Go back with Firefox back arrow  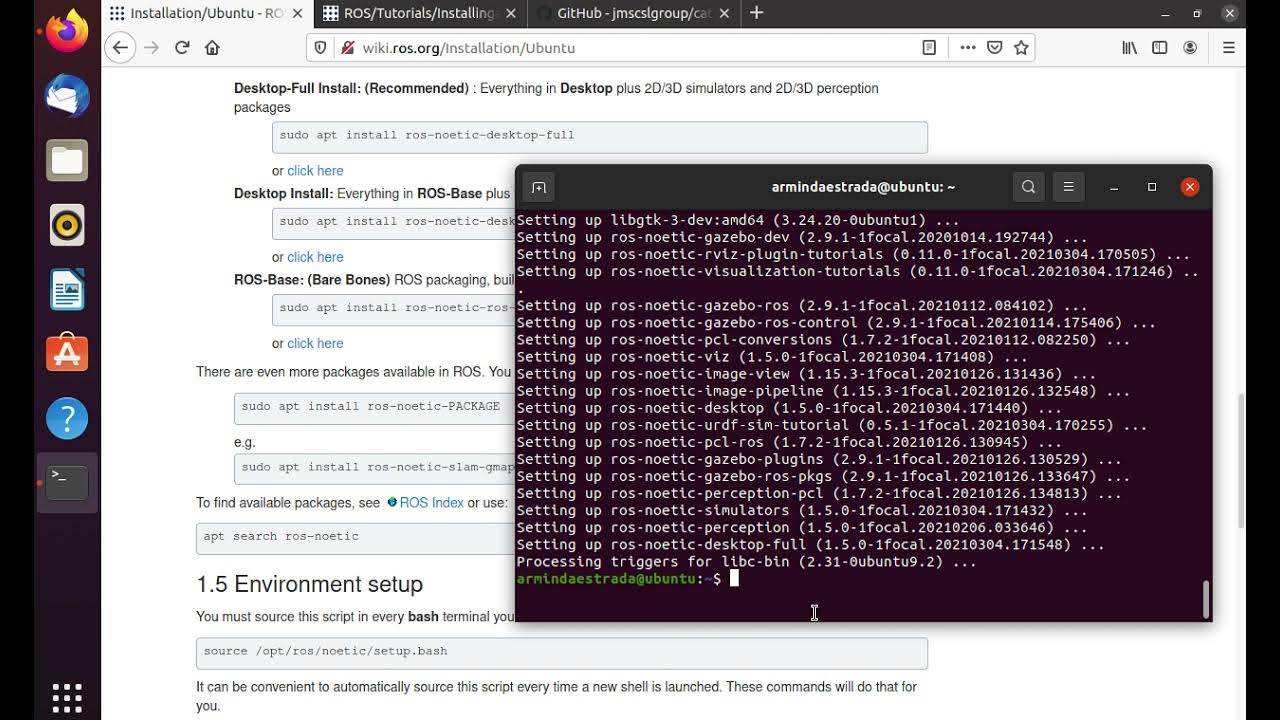120,47
